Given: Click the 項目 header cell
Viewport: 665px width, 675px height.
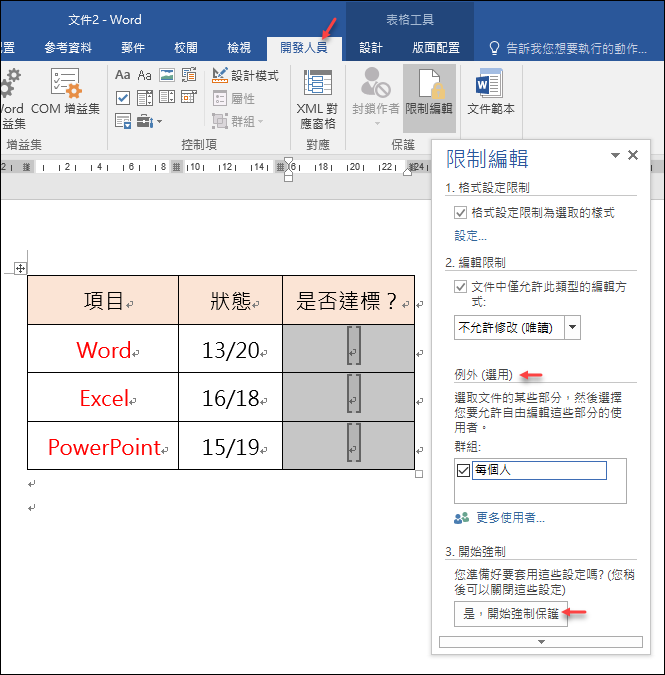Looking at the screenshot, I should point(103,300).
